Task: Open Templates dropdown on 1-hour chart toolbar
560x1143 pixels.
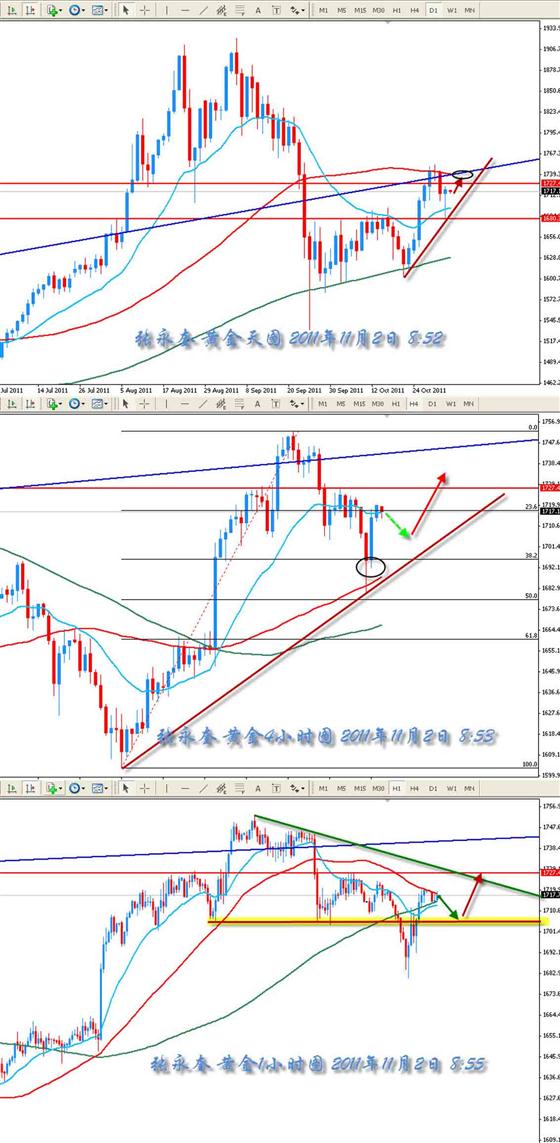Action: 100,788
